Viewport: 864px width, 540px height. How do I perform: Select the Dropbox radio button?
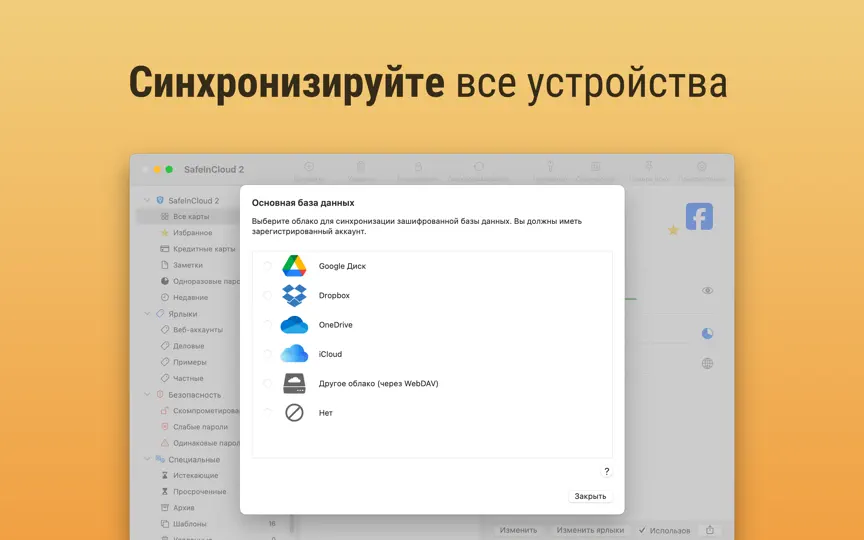pyautogui.click(x=267, y=295)
